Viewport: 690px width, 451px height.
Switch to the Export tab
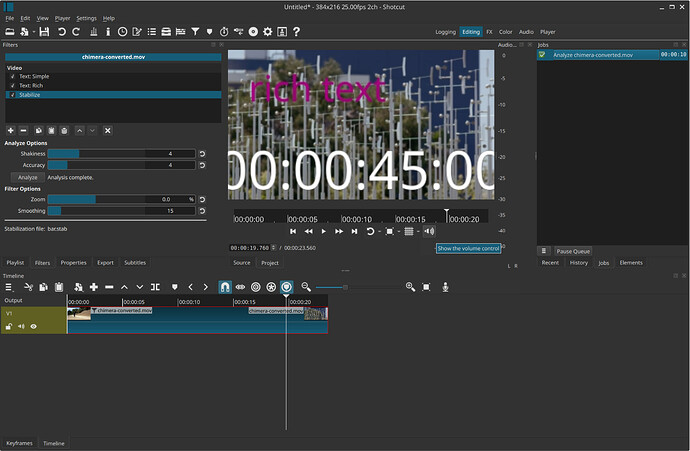(105, 263)
